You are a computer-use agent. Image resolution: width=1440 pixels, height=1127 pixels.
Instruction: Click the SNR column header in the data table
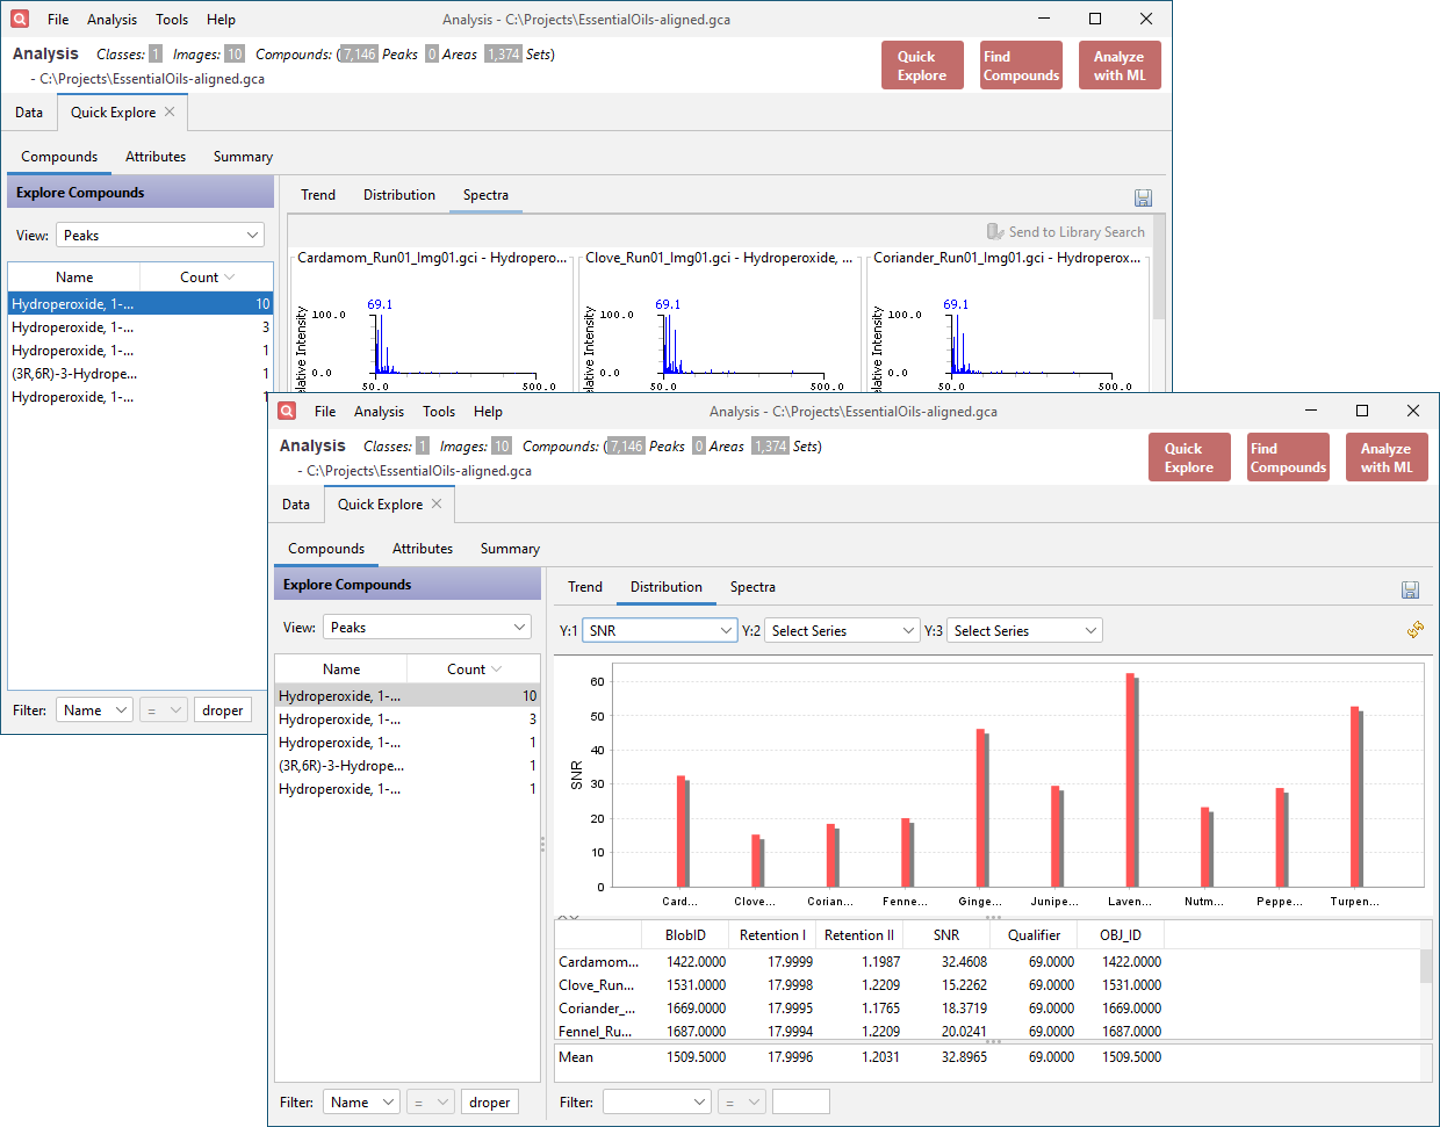[946, 935]
